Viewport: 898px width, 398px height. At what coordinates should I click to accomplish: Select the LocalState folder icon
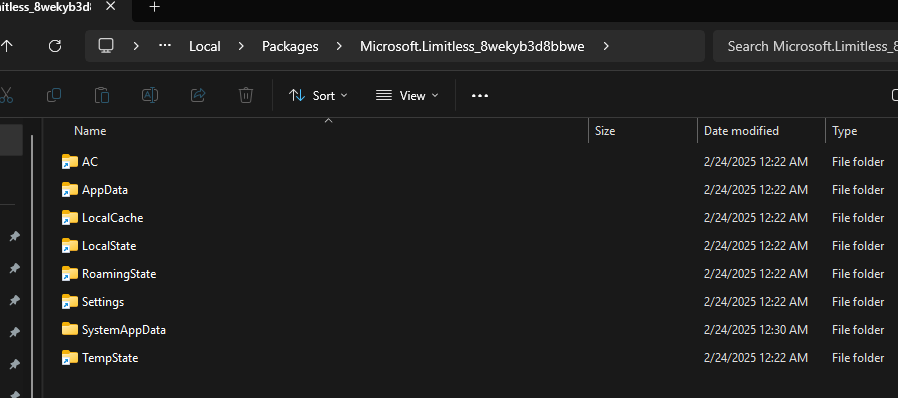tap(69, 246)
